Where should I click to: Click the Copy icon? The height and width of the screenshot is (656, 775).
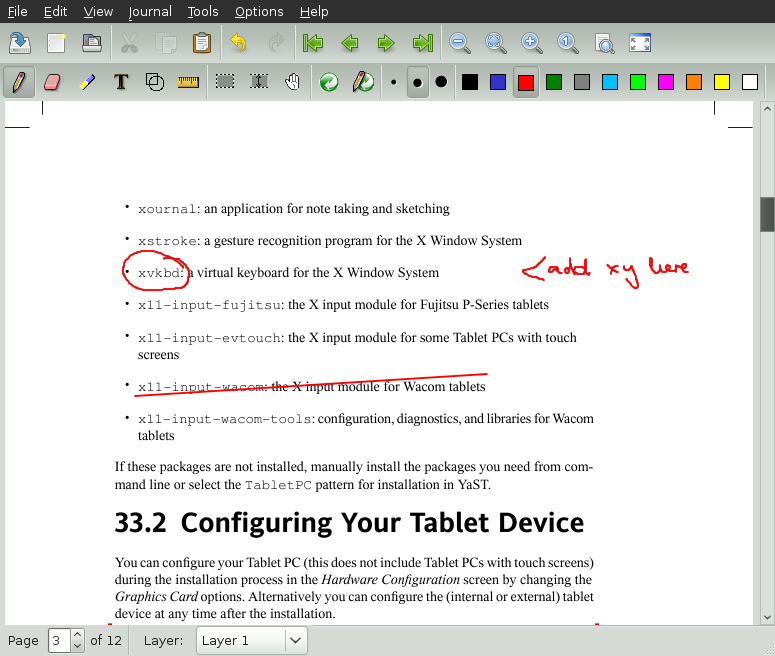(x=166, y=43)
